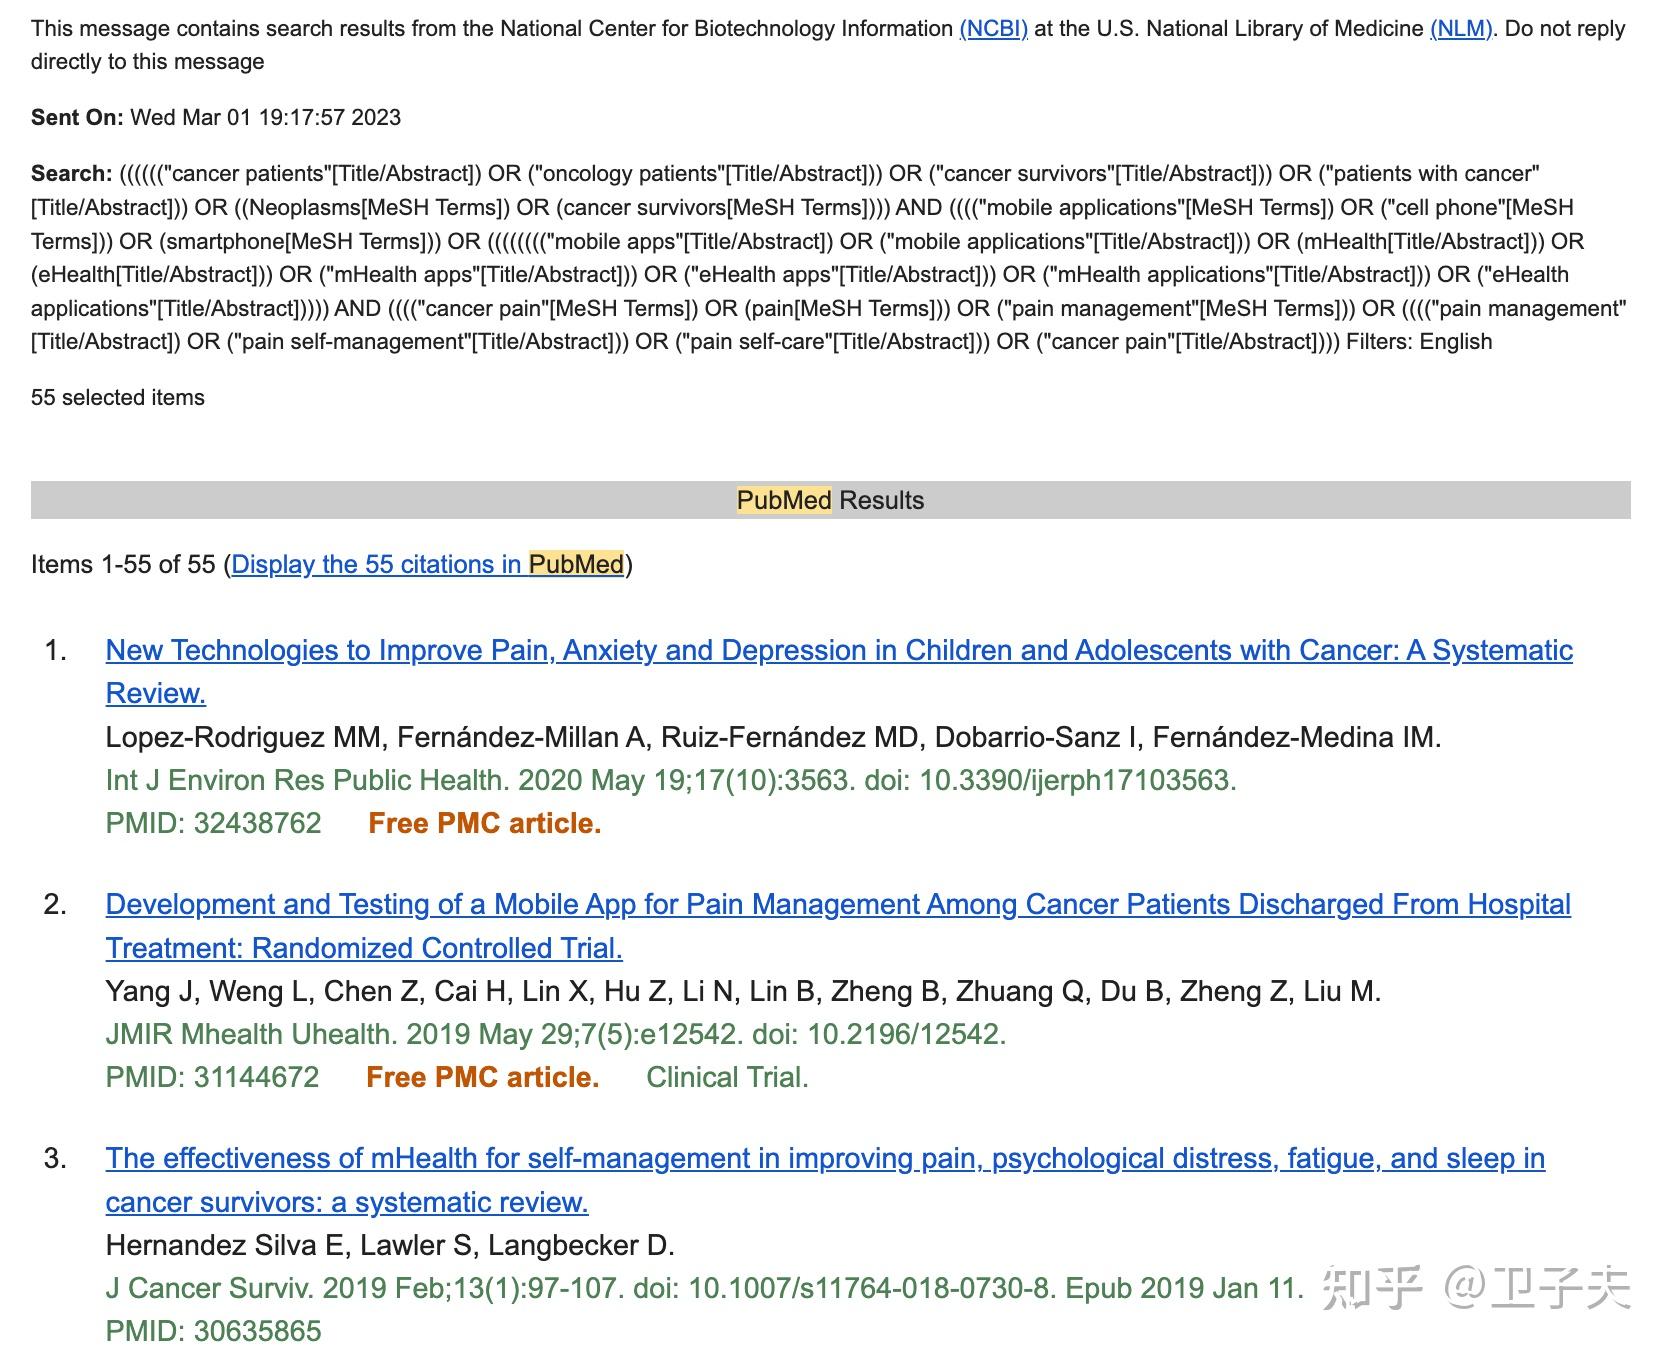Click the Free PMC article label for item 2
The image size is (1674, 1354).
(484, 1077)
